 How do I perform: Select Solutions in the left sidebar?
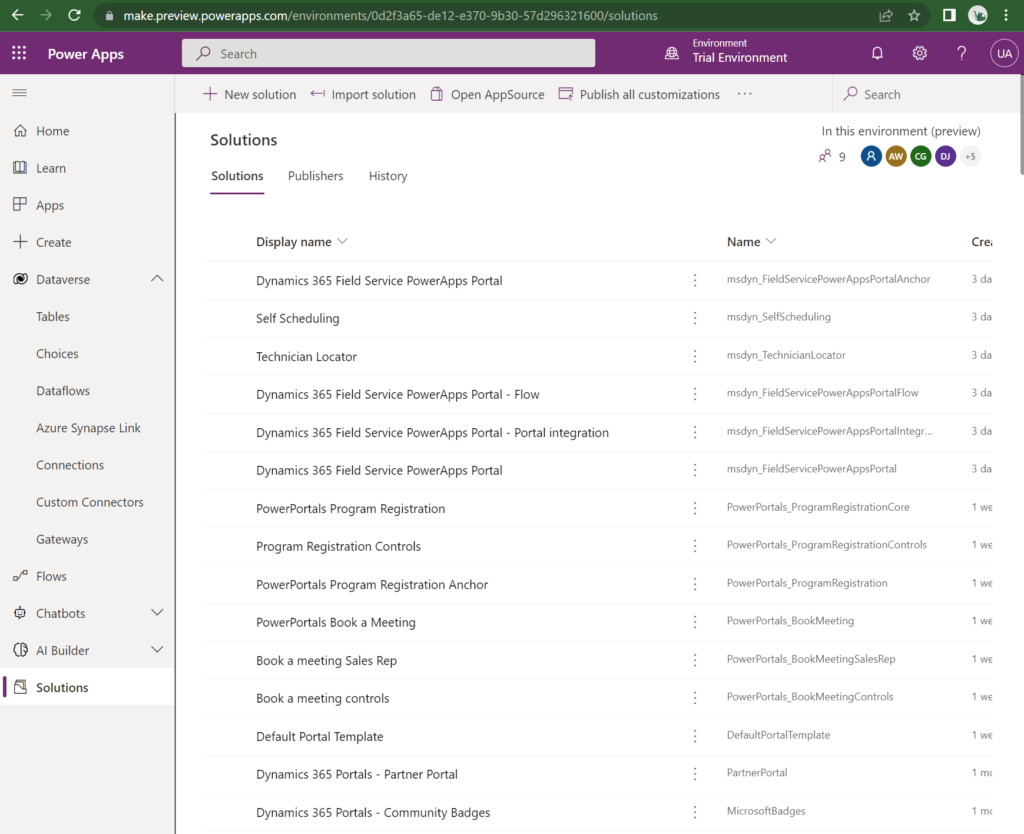(x=88, y=687)
